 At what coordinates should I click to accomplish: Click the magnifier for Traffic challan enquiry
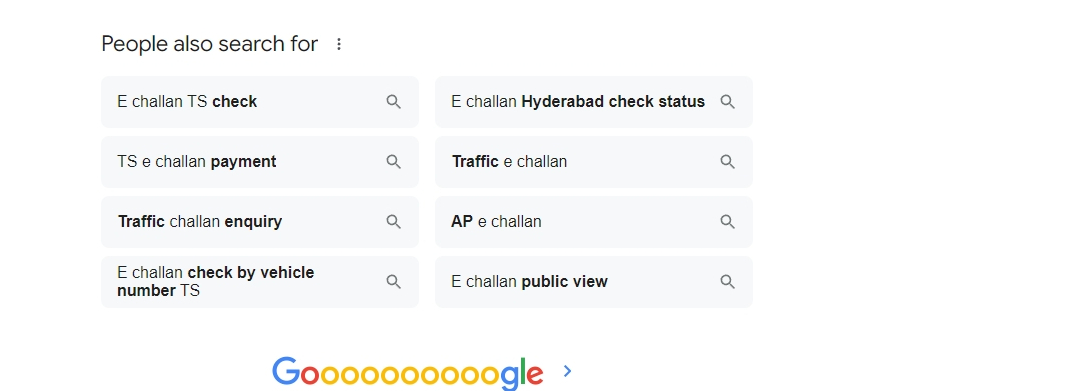[394, 221]
